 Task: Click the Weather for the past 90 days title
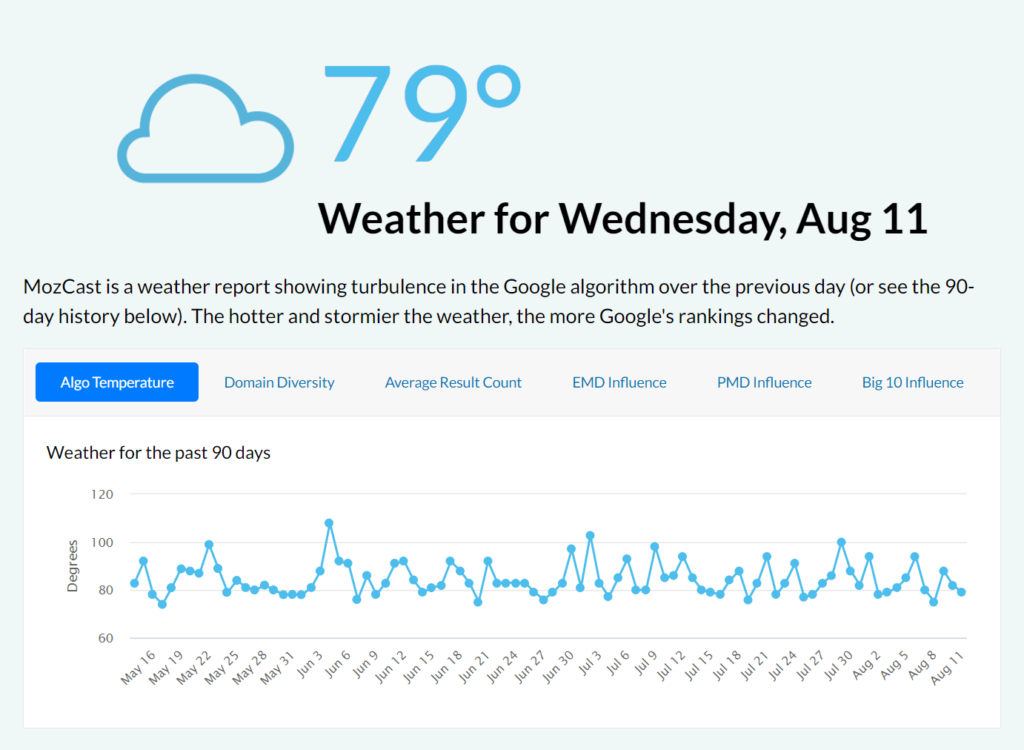tap(158, 453)
